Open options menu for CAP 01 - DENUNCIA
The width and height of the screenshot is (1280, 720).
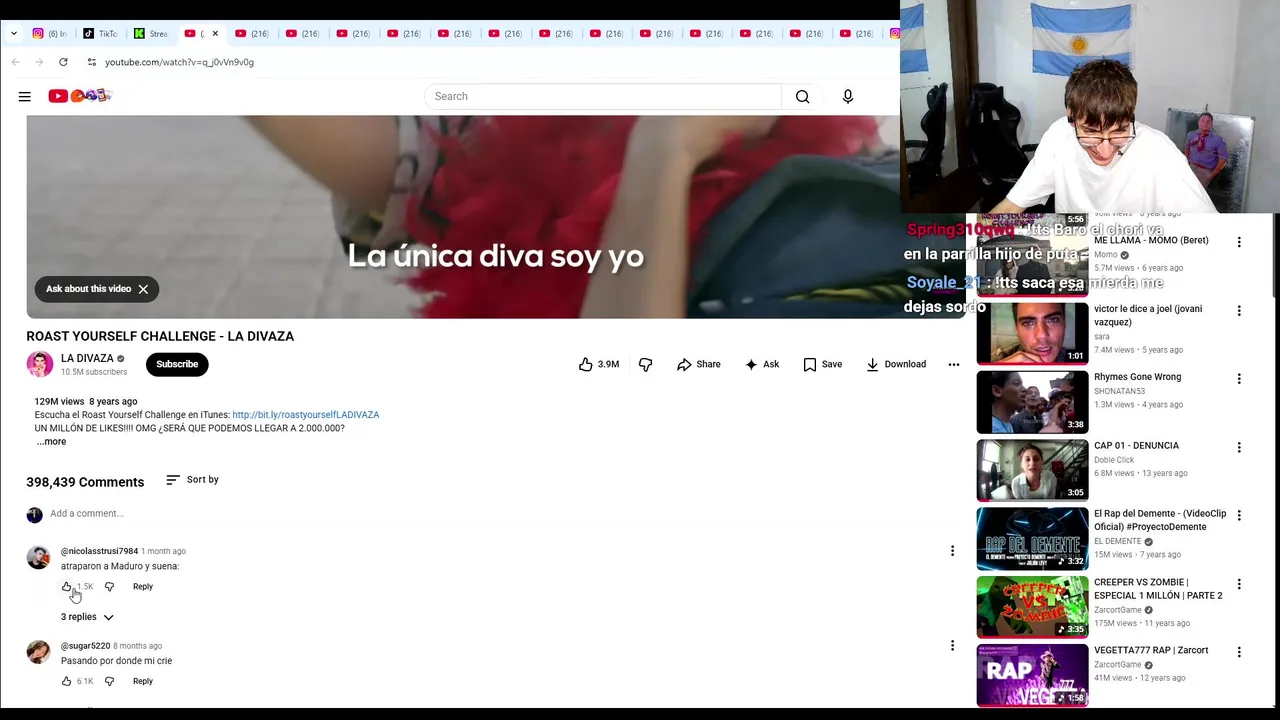(x=1239, y=447)
